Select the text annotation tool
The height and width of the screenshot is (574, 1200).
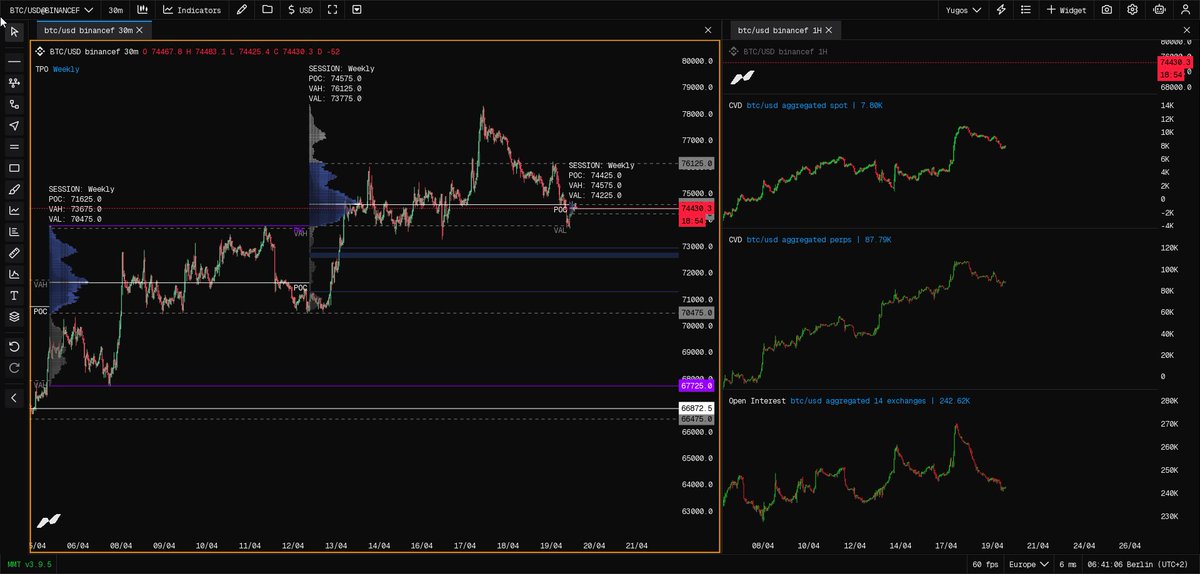[14, 295]
